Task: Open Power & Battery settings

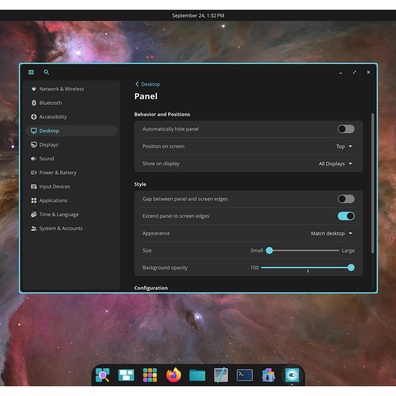Action: tap(72, 173)
